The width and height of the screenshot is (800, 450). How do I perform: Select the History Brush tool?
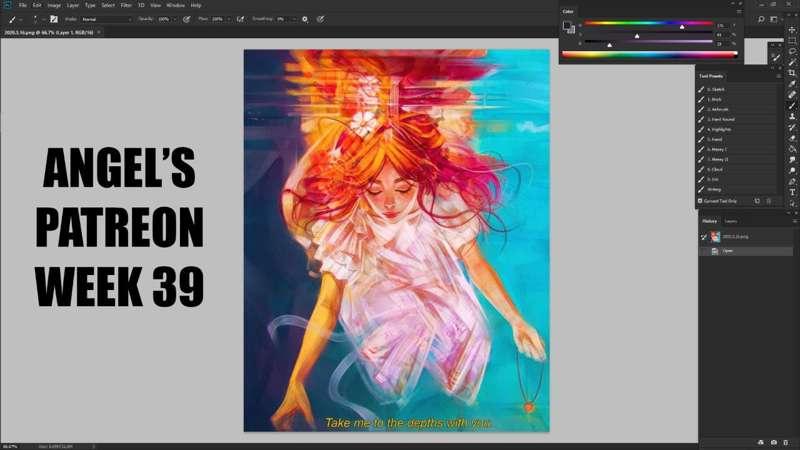pos(792,128)
